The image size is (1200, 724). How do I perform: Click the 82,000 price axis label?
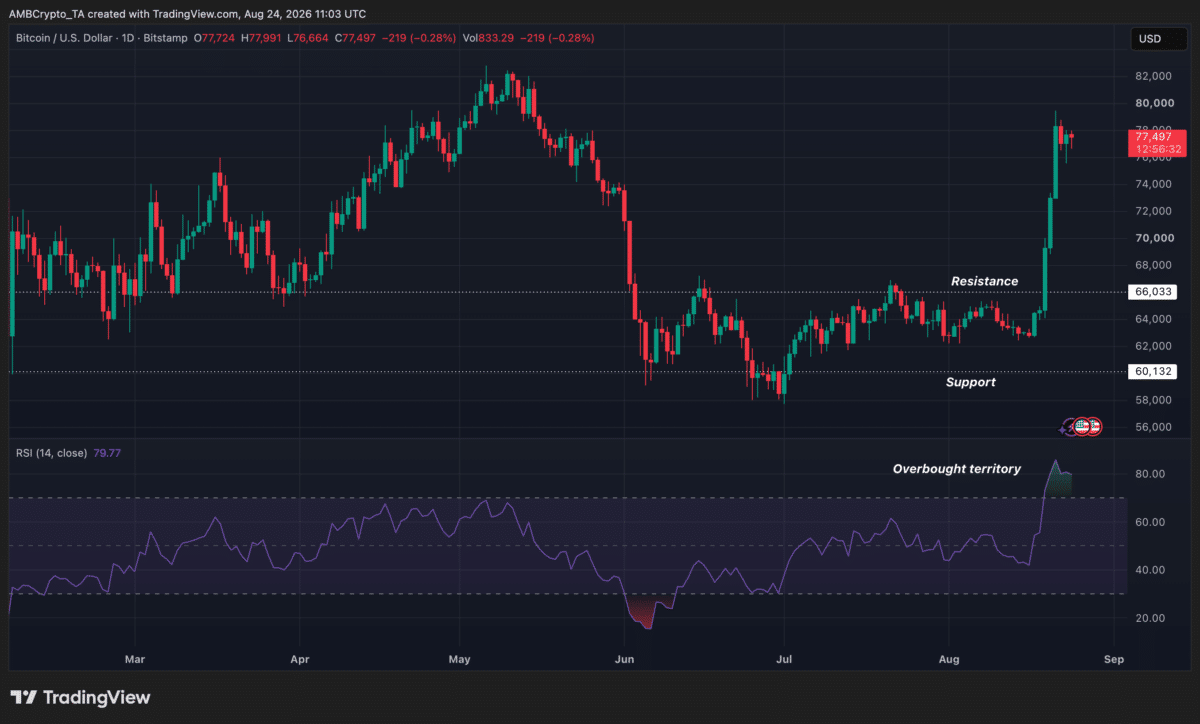point(1154,76)
